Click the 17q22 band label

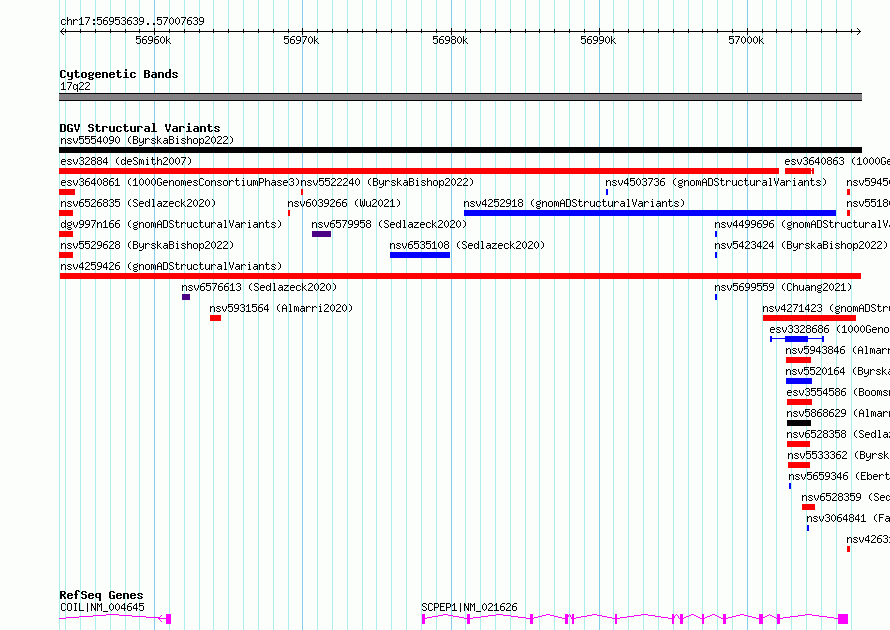point(75,86)
